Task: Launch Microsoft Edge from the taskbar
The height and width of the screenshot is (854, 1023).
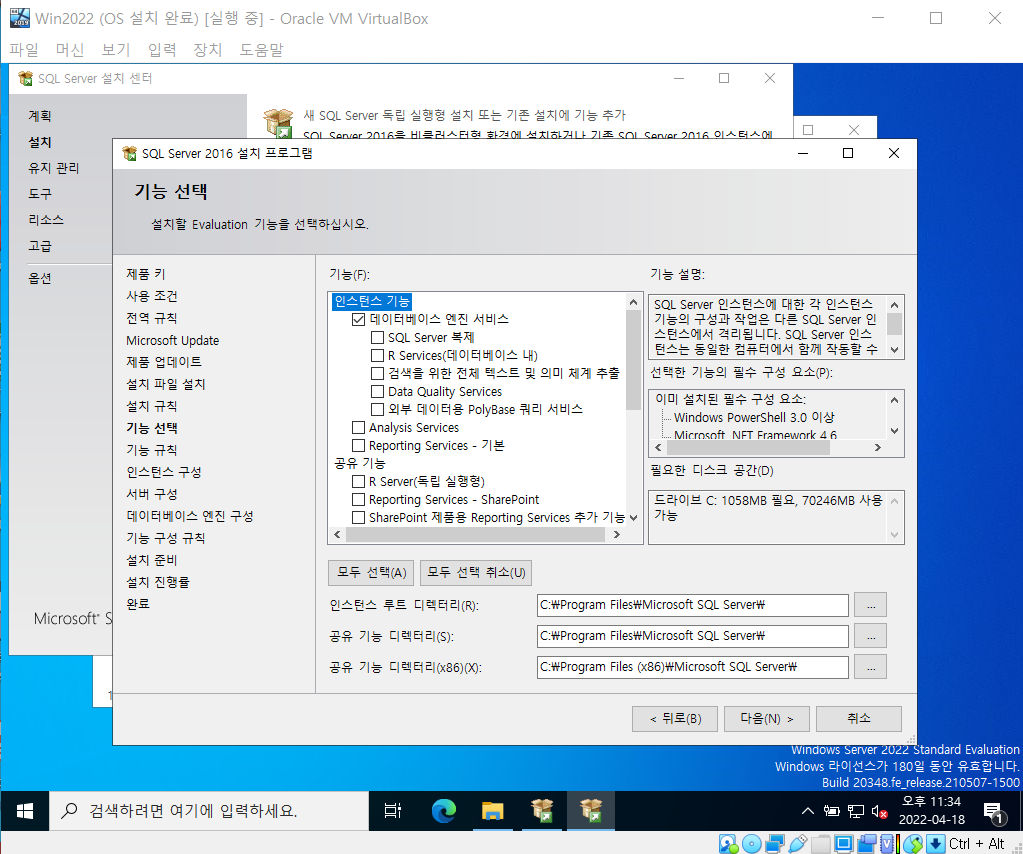Action: 444,811
